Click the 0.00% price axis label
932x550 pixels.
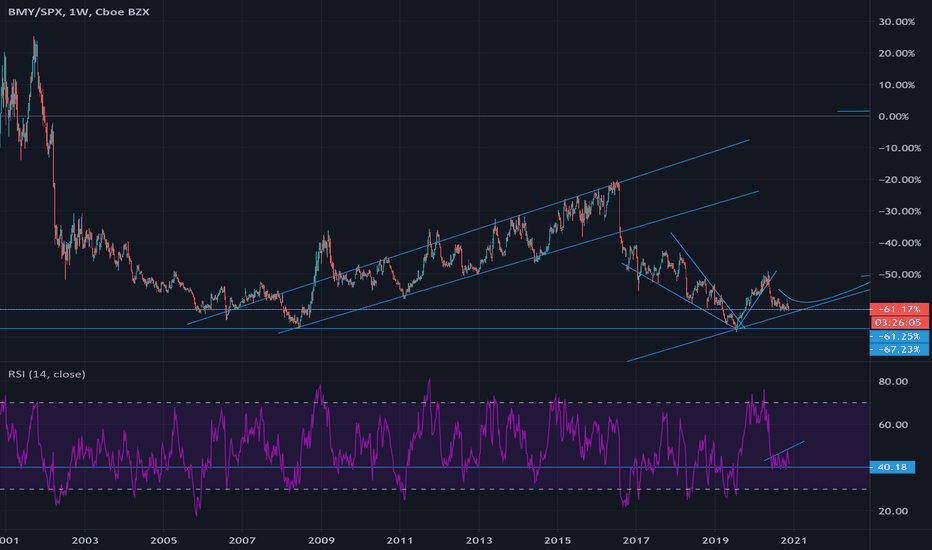click(893, 117)
